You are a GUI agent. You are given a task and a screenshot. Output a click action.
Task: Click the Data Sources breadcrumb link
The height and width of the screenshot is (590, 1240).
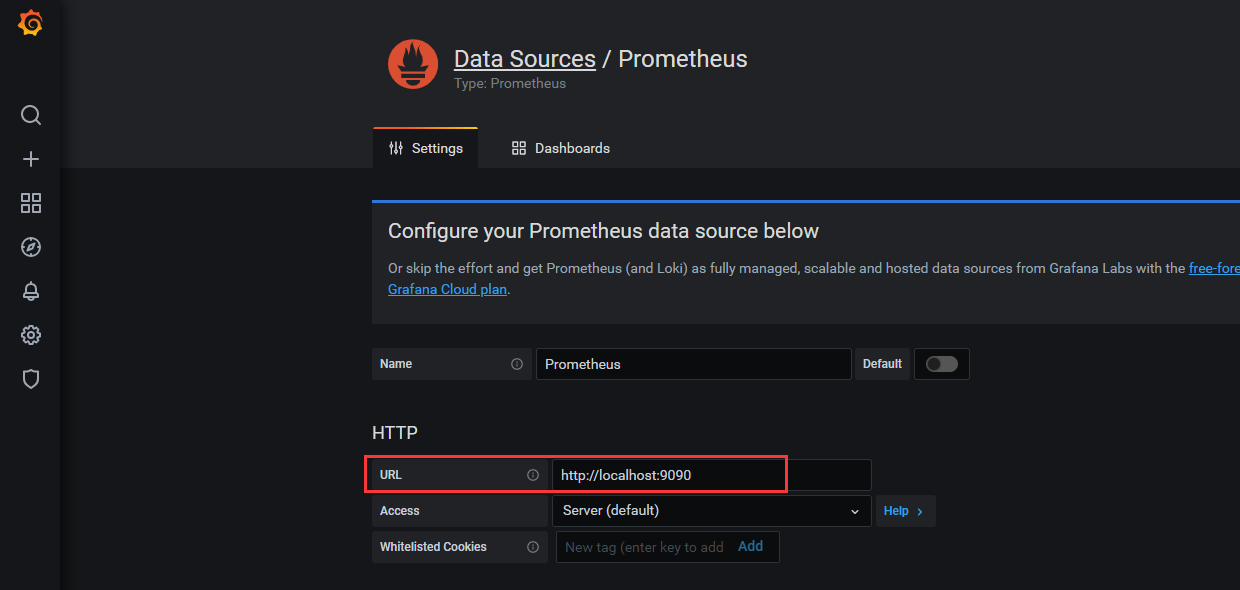[524, 59]
